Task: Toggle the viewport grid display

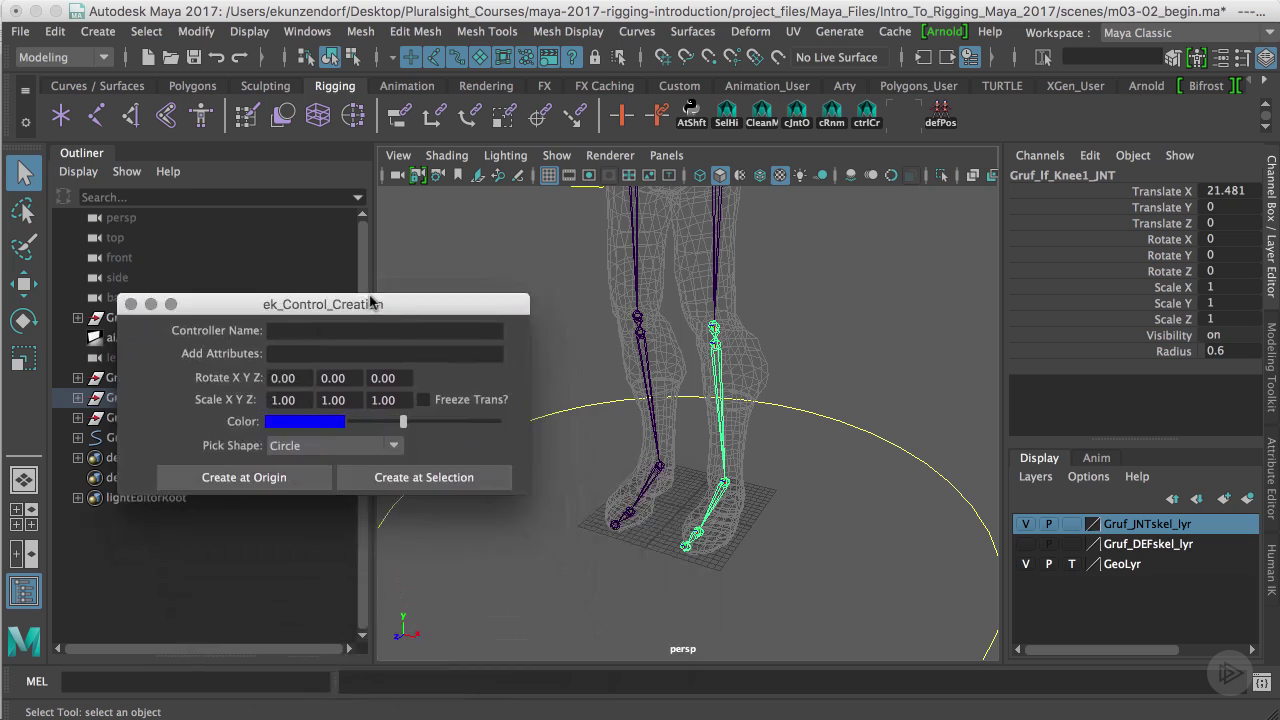Action: click(x=549, y=176)
